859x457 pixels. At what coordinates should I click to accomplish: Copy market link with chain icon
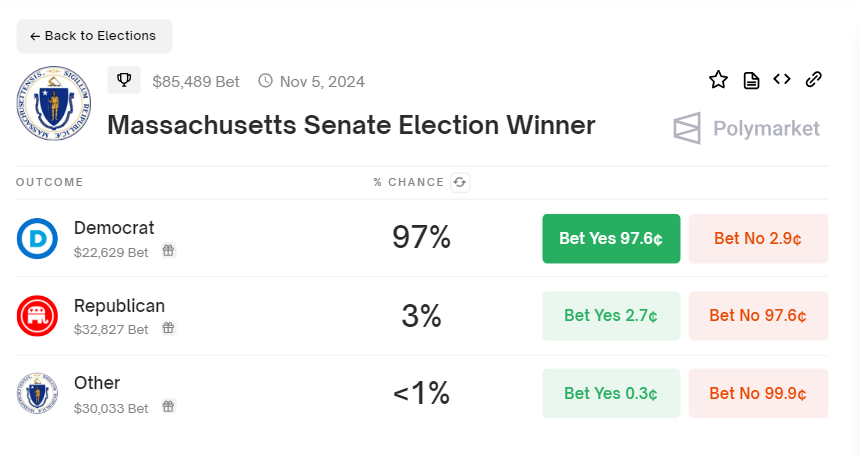pyautogui.click(x=814, y=79)
